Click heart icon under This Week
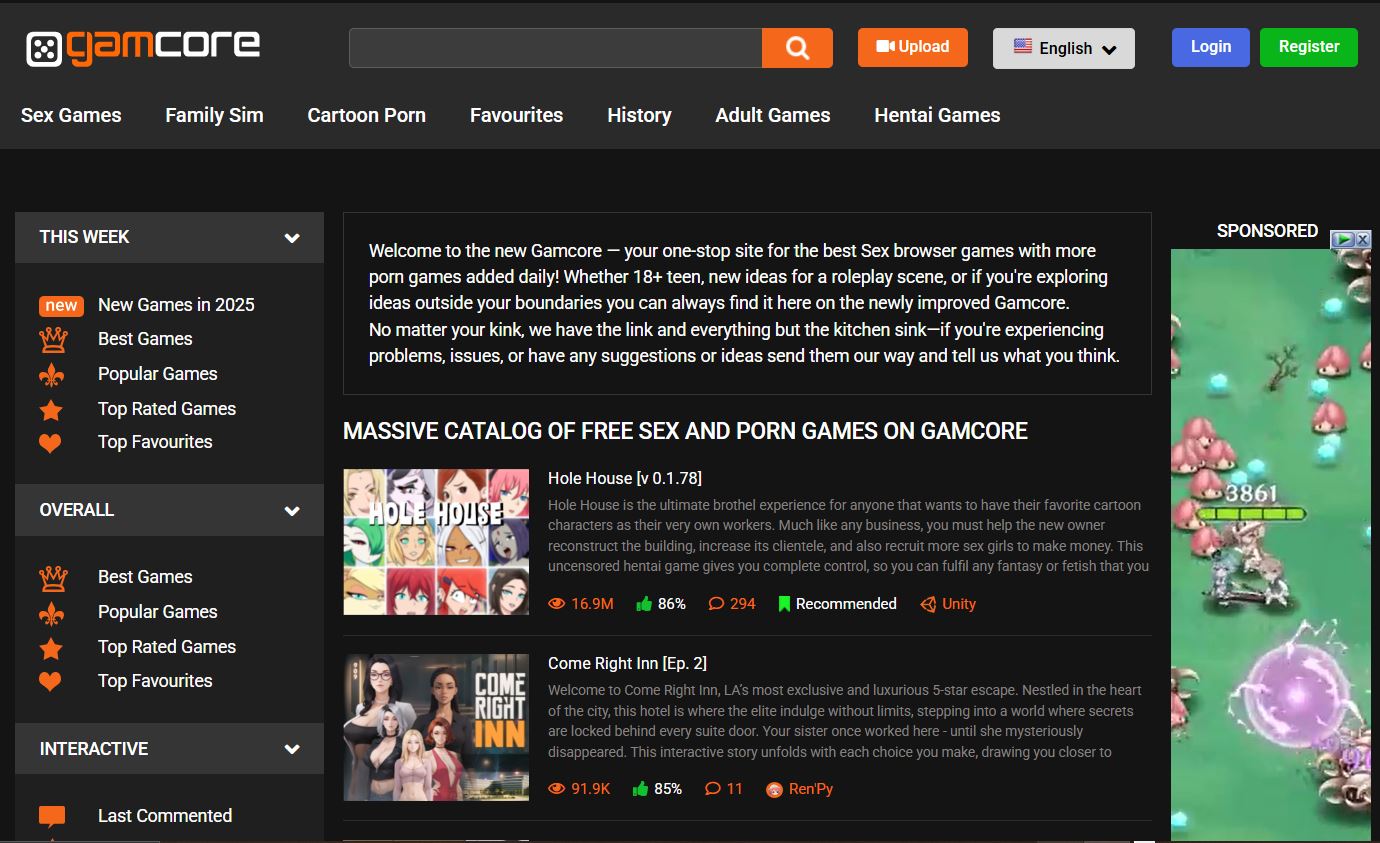Image resolution: width=1380 pixels, height=843 pixels. coord(50,443)
